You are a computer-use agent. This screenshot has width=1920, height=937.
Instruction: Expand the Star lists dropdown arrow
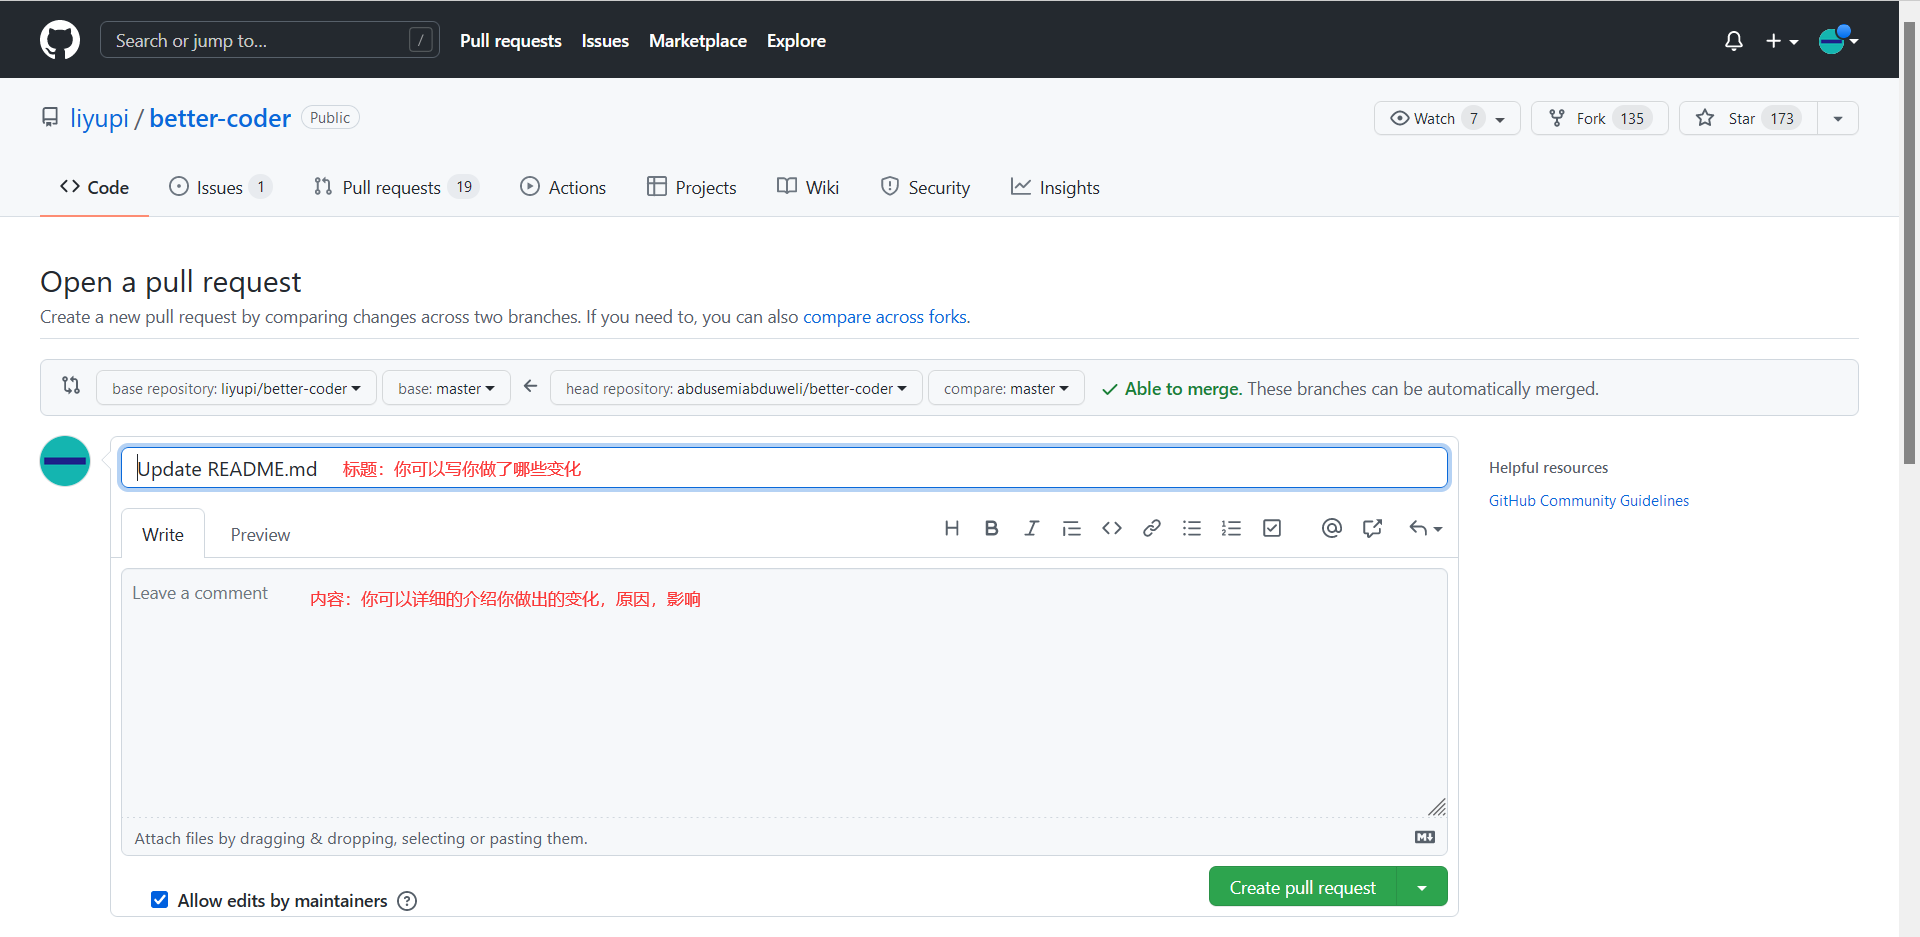1838,118
